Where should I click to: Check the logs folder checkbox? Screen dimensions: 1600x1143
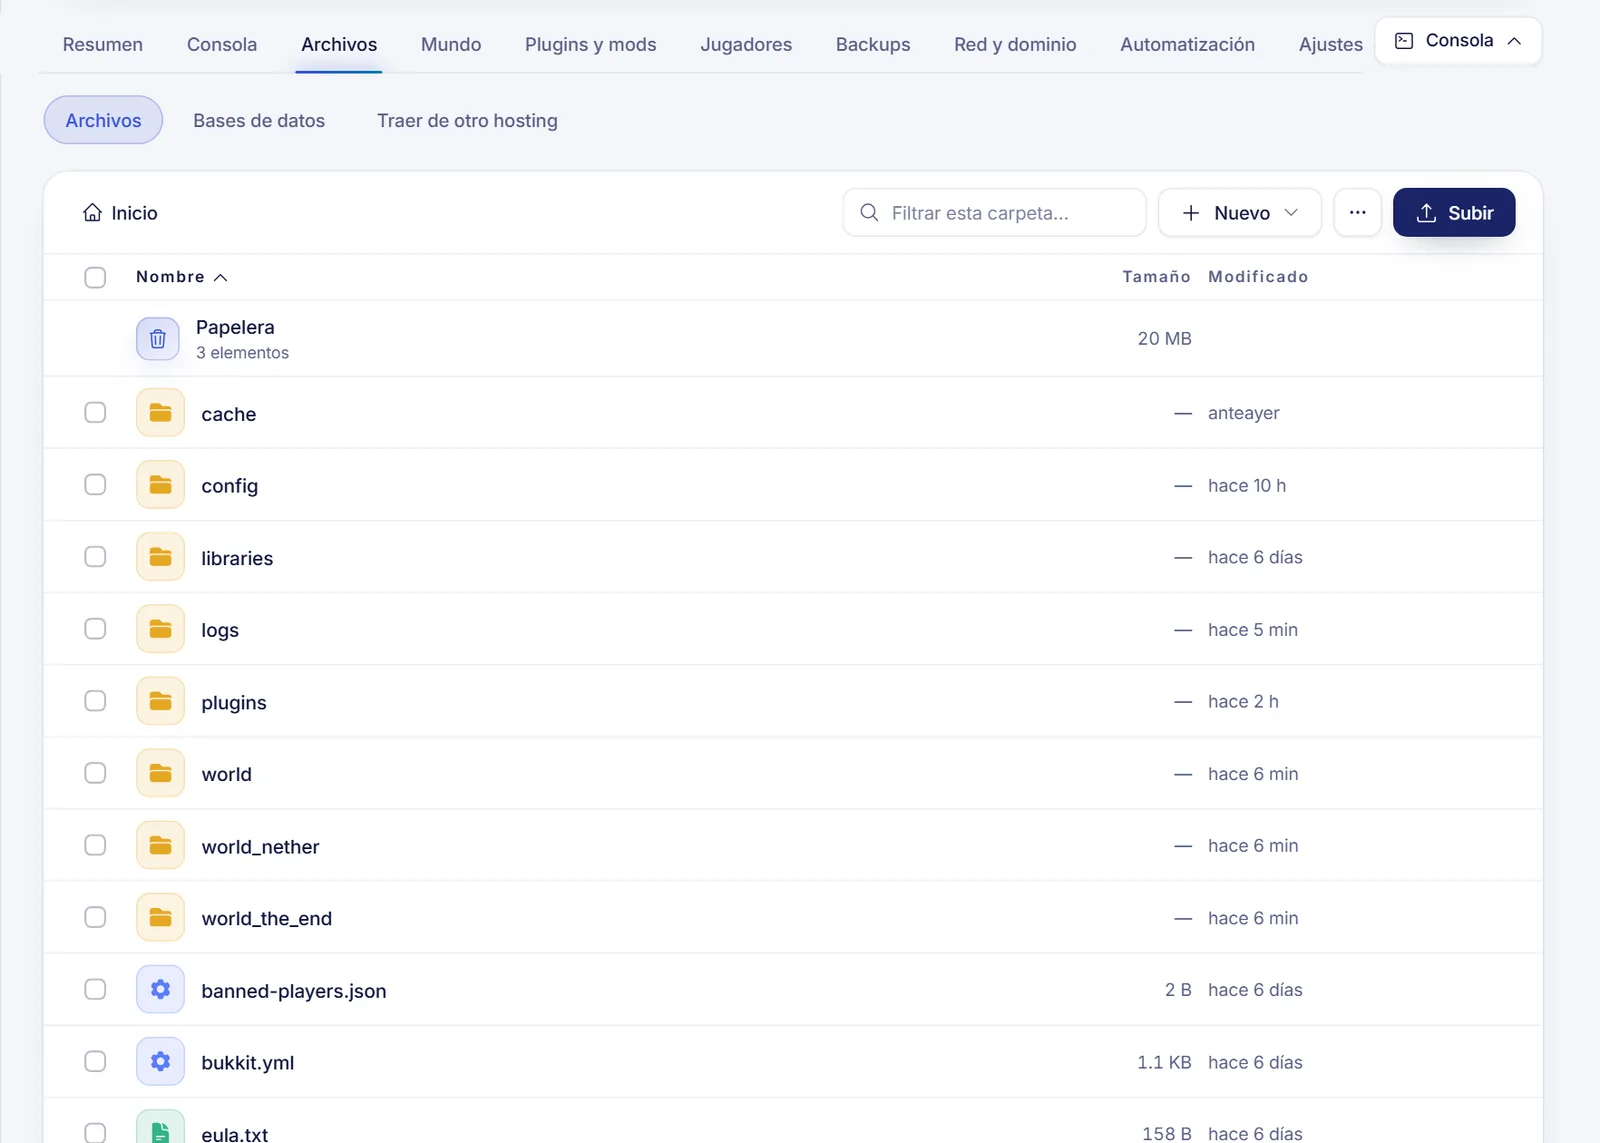click(x=95, y=628)
